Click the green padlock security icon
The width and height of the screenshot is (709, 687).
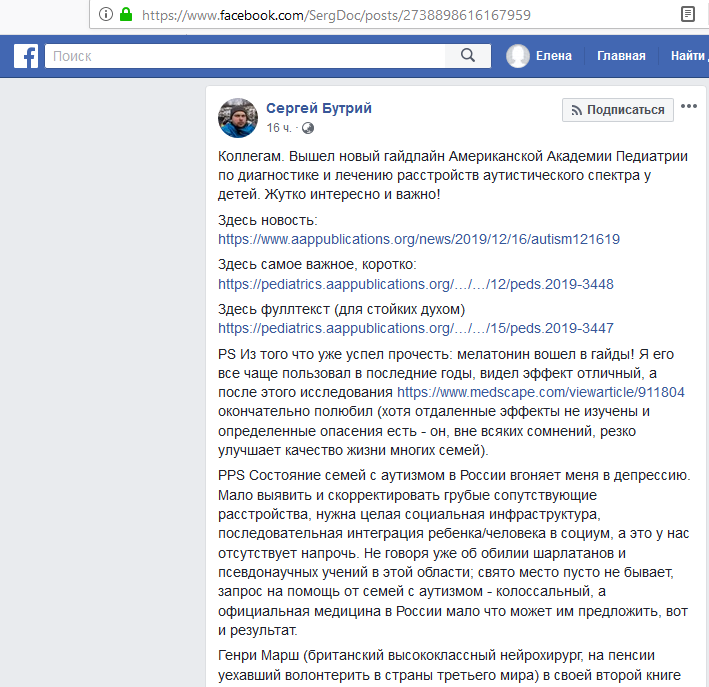[126, 14]
